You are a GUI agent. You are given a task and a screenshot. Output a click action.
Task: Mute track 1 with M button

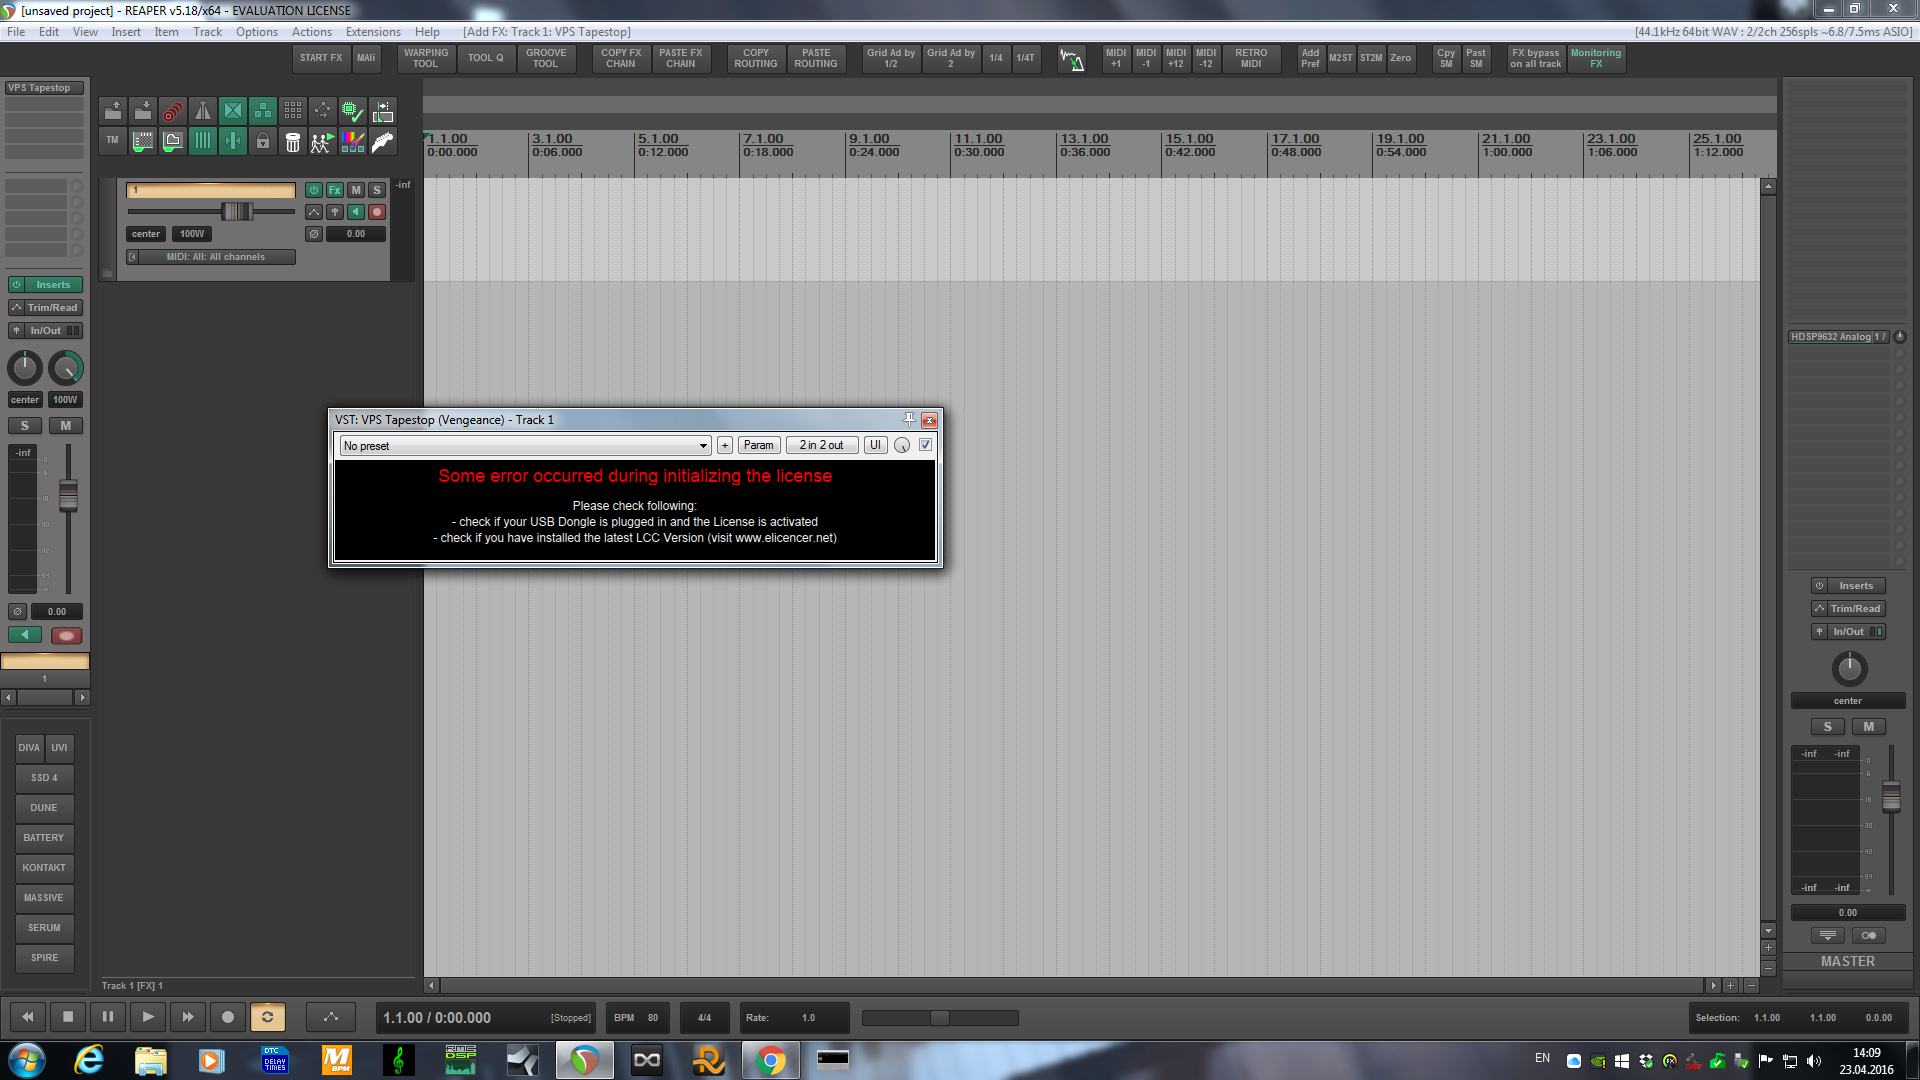click(x=356, y=190)
